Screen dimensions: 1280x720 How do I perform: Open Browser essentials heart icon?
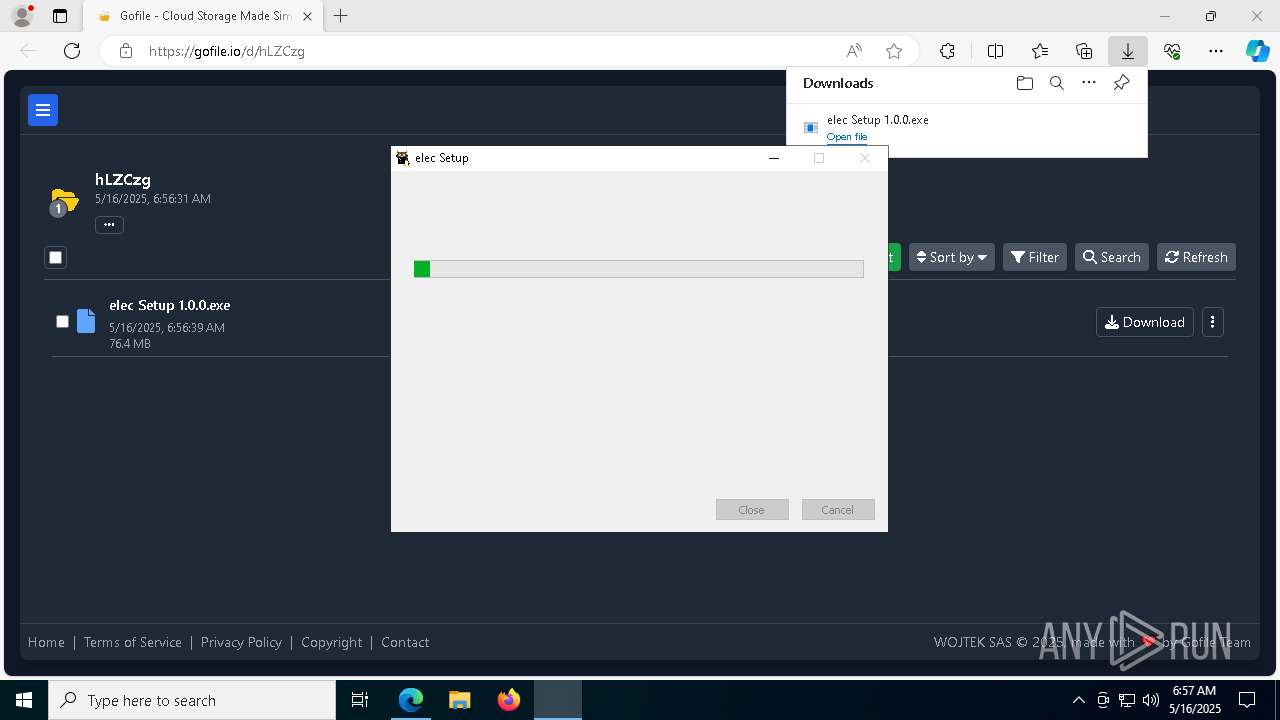point(1172,51)
